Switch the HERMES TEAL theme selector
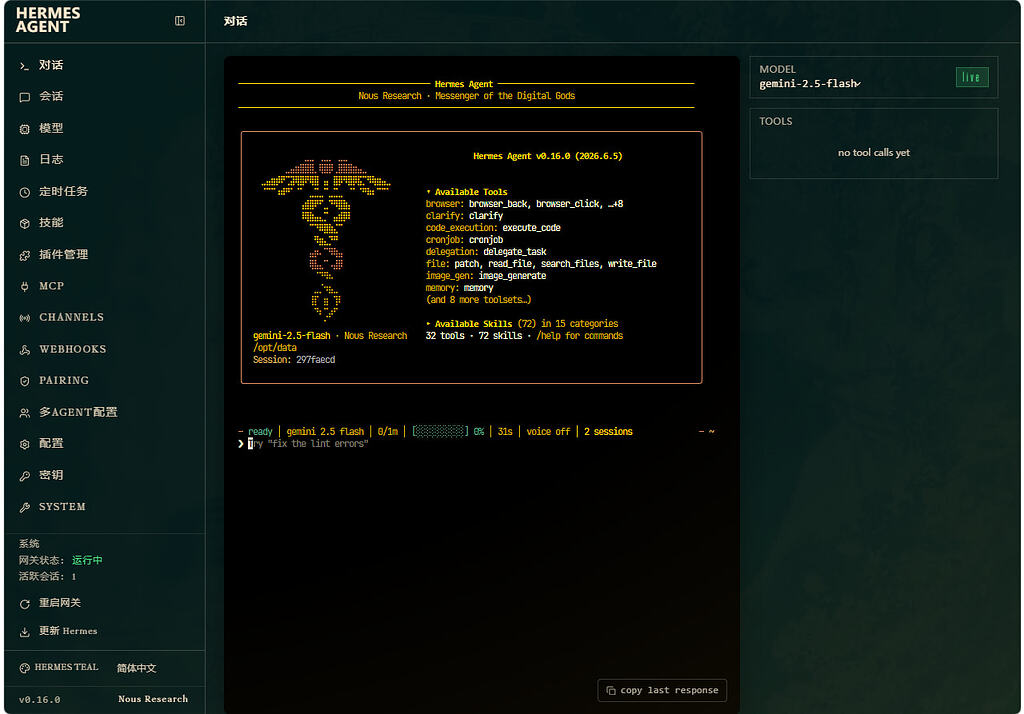1024x714 pixels. [x=59, y=668]
